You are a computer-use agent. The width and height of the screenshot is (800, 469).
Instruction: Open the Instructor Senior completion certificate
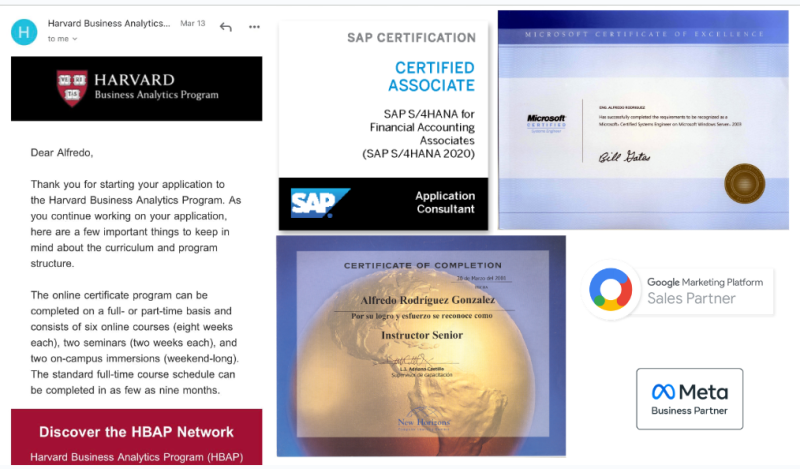coord(421,345)
